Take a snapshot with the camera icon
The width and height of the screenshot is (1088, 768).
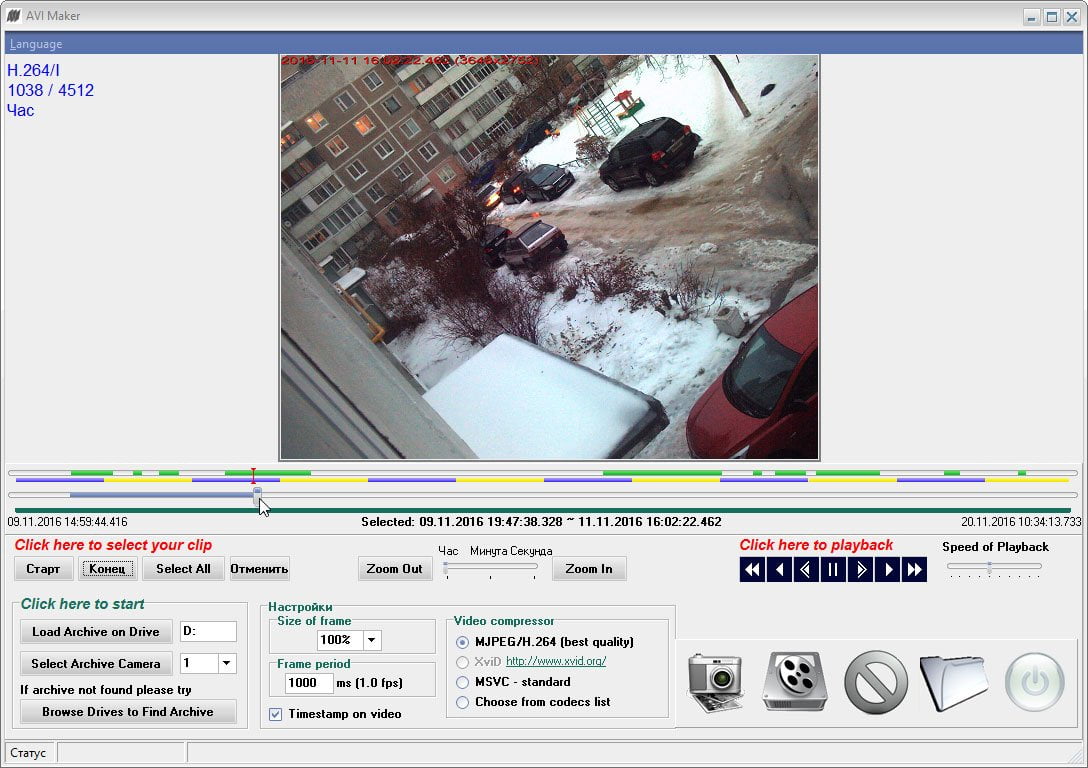click(715, 682)
